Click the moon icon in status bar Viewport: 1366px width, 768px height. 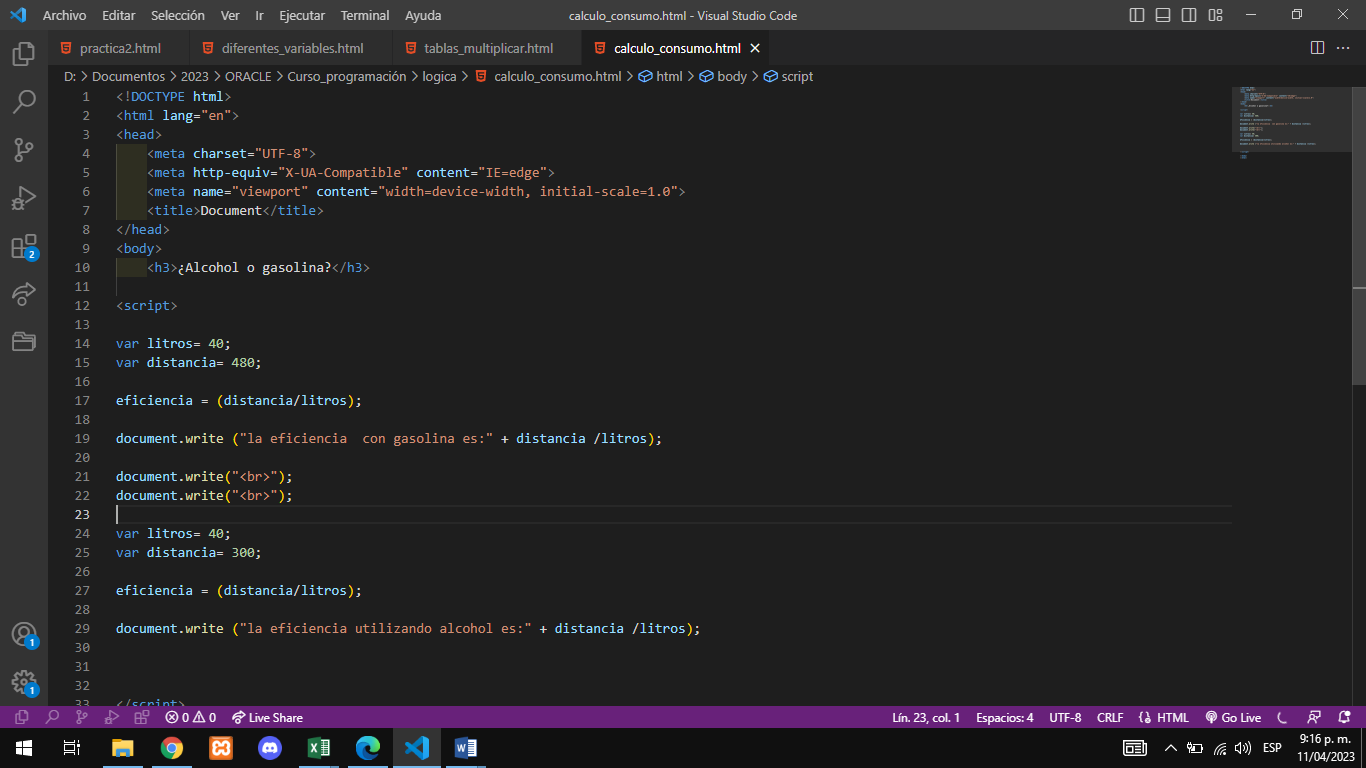(1282, 717)
